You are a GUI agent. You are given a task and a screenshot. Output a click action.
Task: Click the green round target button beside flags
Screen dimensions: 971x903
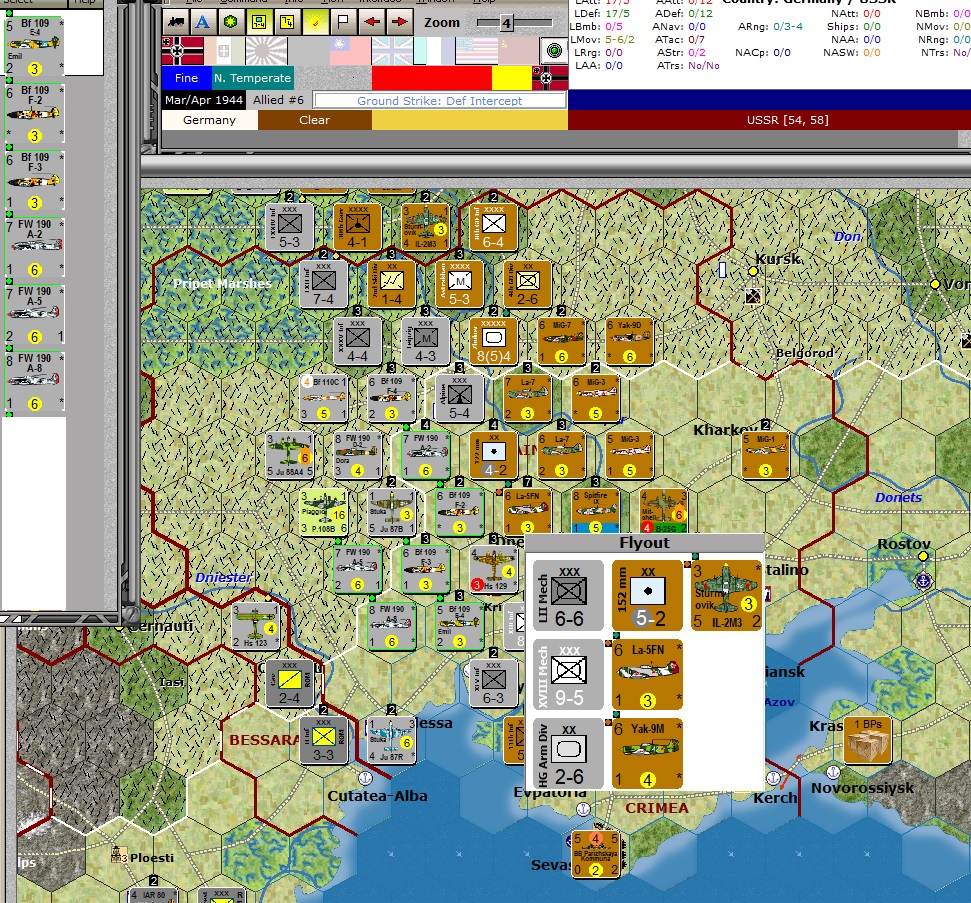coord(554,51)
